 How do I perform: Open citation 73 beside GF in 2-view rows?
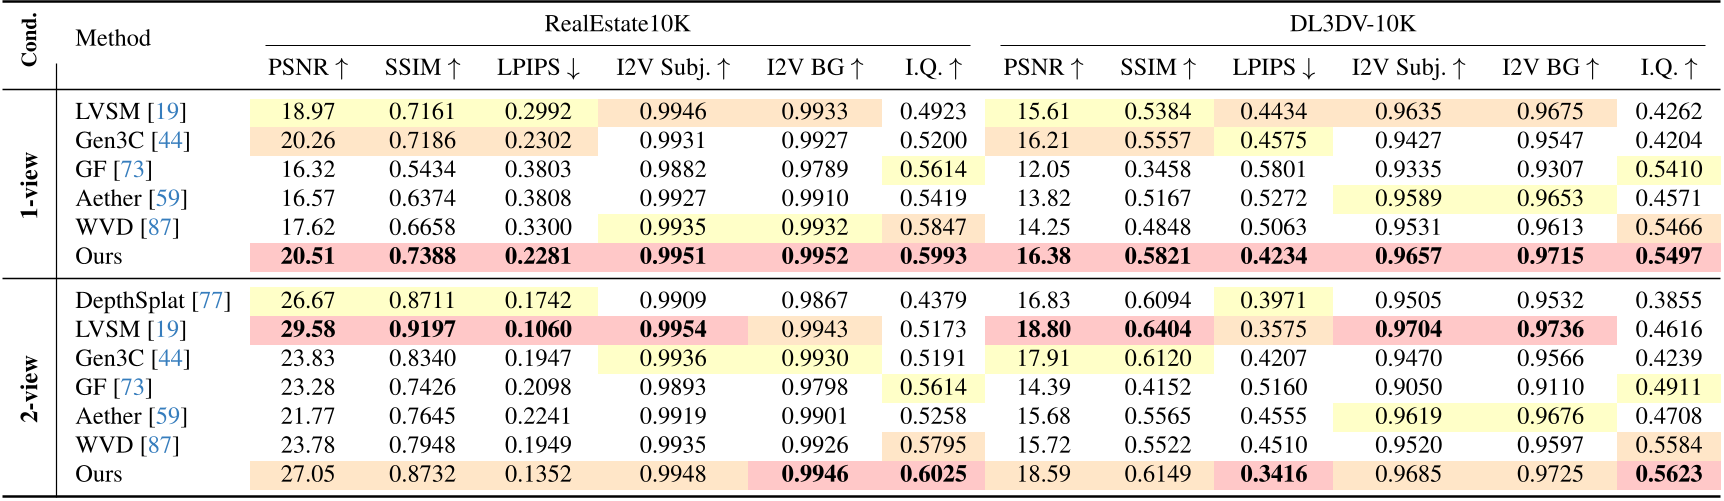[x=132, y=388]
